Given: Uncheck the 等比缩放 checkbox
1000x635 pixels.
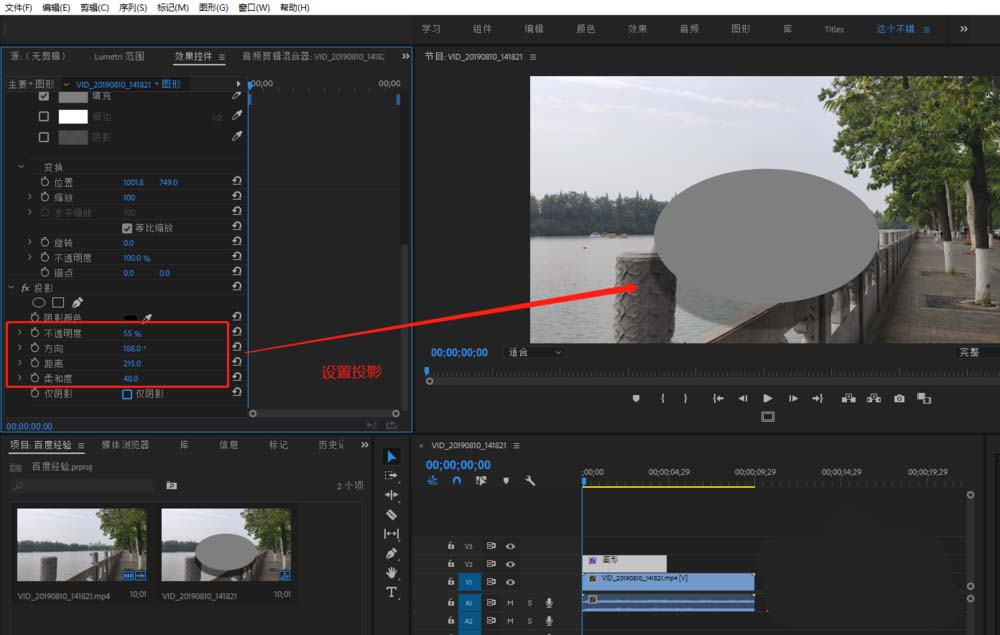Looking at the screenshot, I should (127, 228).
